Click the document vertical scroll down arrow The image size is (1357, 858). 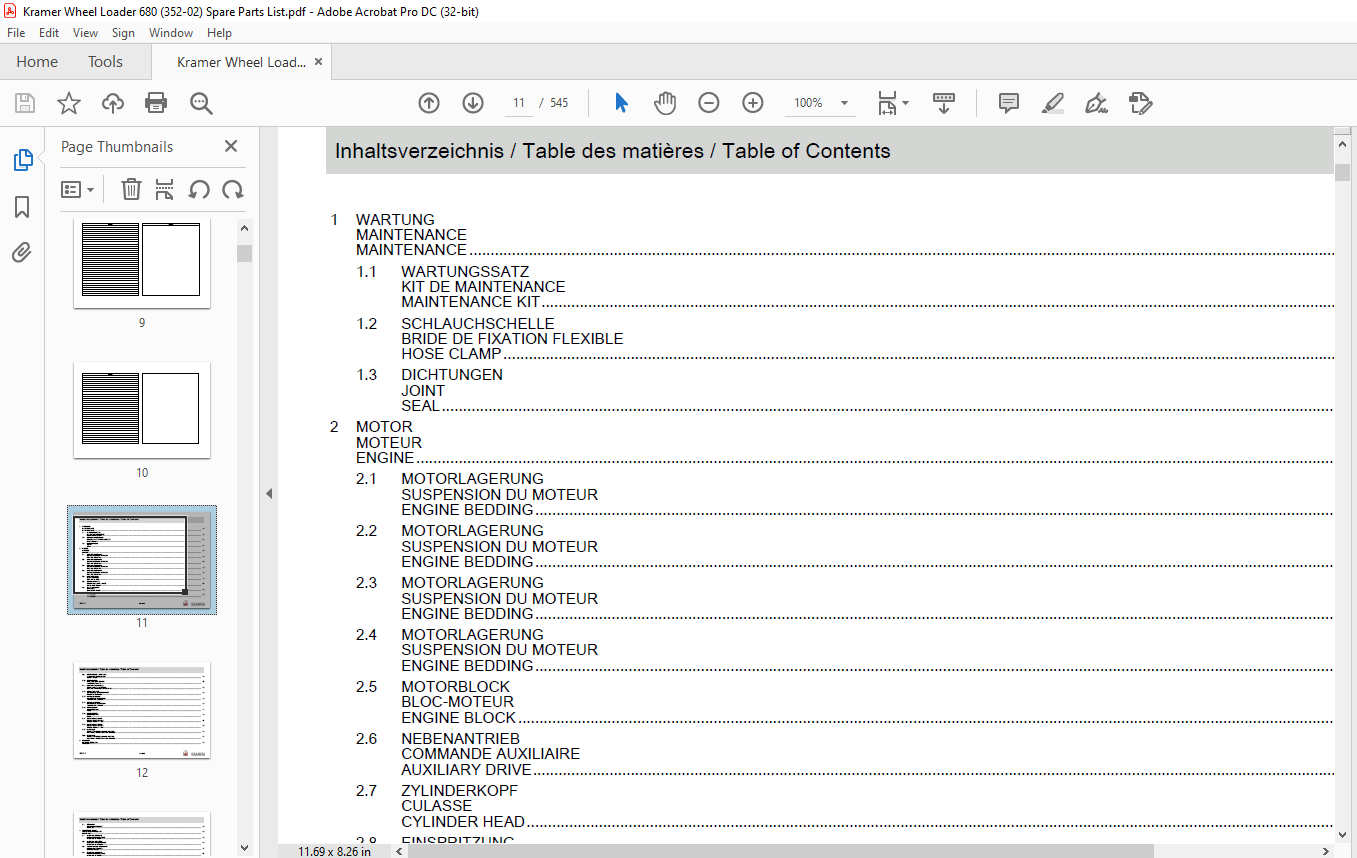pyautogui.click(x=1342, y=834)
